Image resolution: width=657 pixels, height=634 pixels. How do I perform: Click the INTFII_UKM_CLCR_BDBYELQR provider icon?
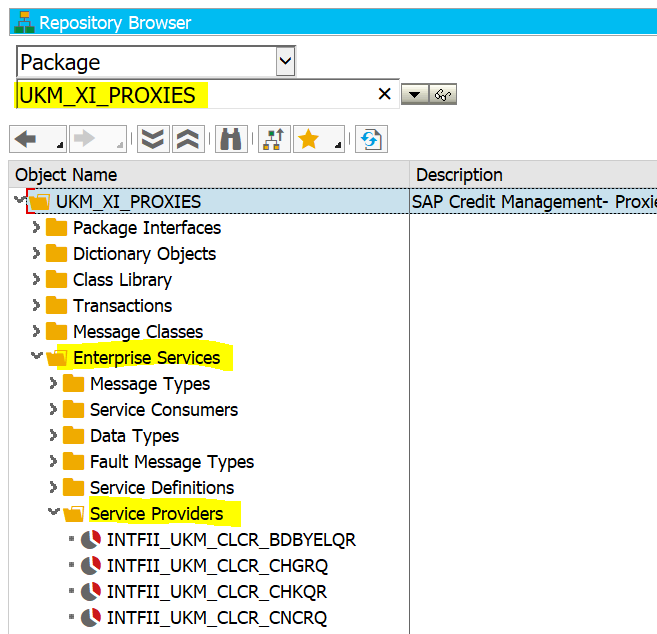(x=91, y=540)
